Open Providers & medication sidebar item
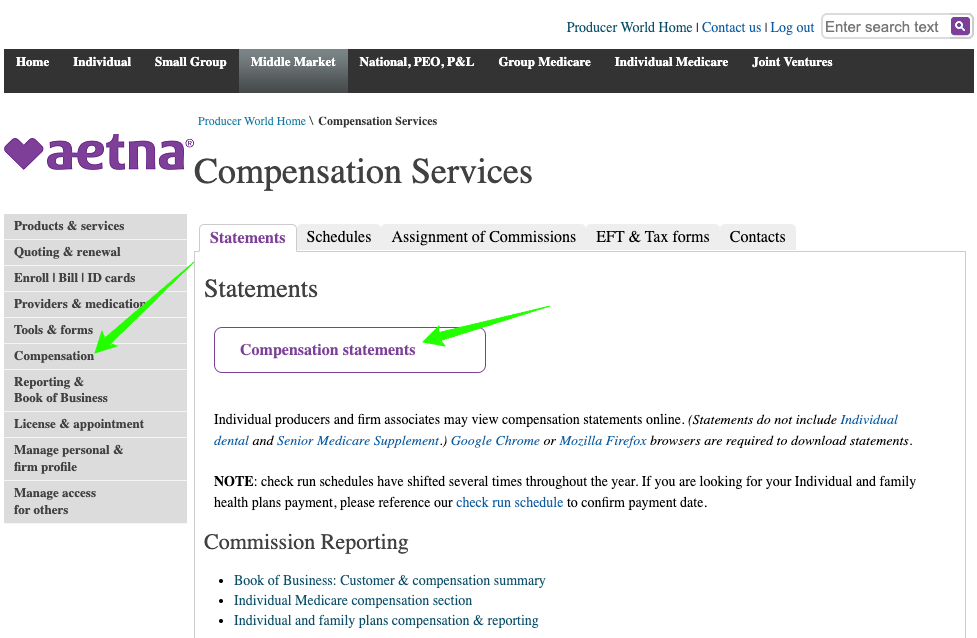The image size is (977, 638). click(95, 304)
